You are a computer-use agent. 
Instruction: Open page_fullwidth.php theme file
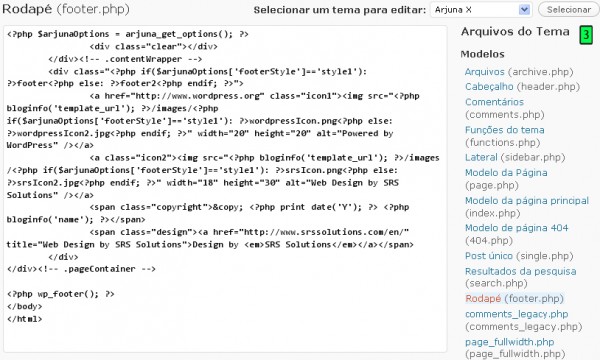[x=509, y=342]
